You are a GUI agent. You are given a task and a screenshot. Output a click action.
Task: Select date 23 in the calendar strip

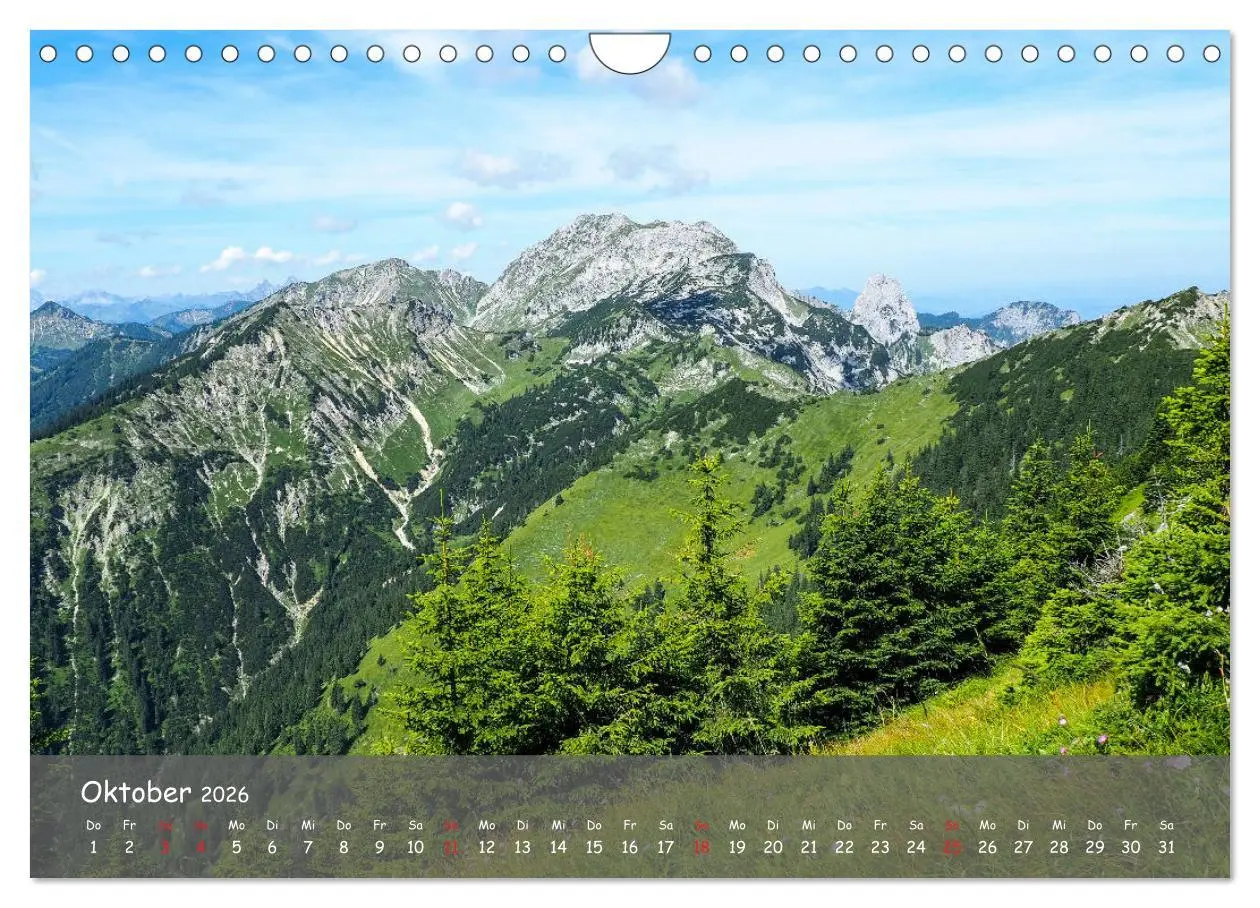pyautogui.click(x=880, y=847)
